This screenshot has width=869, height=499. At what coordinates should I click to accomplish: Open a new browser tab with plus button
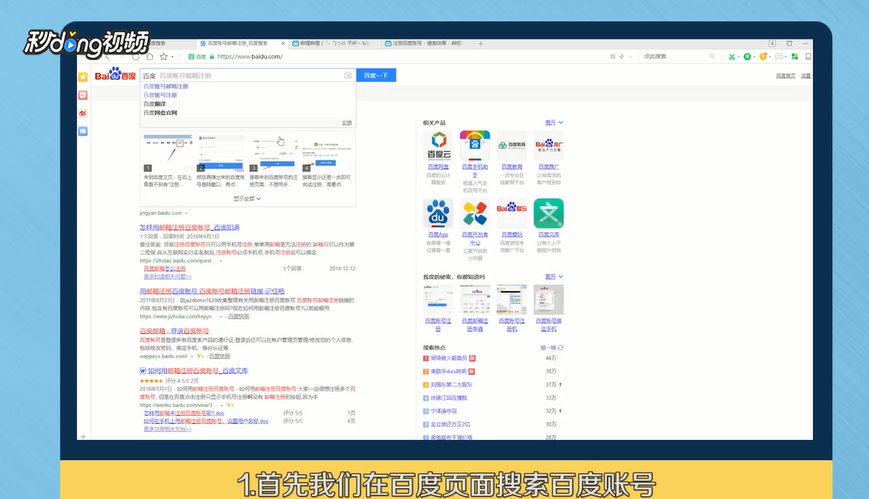point(480,43)
